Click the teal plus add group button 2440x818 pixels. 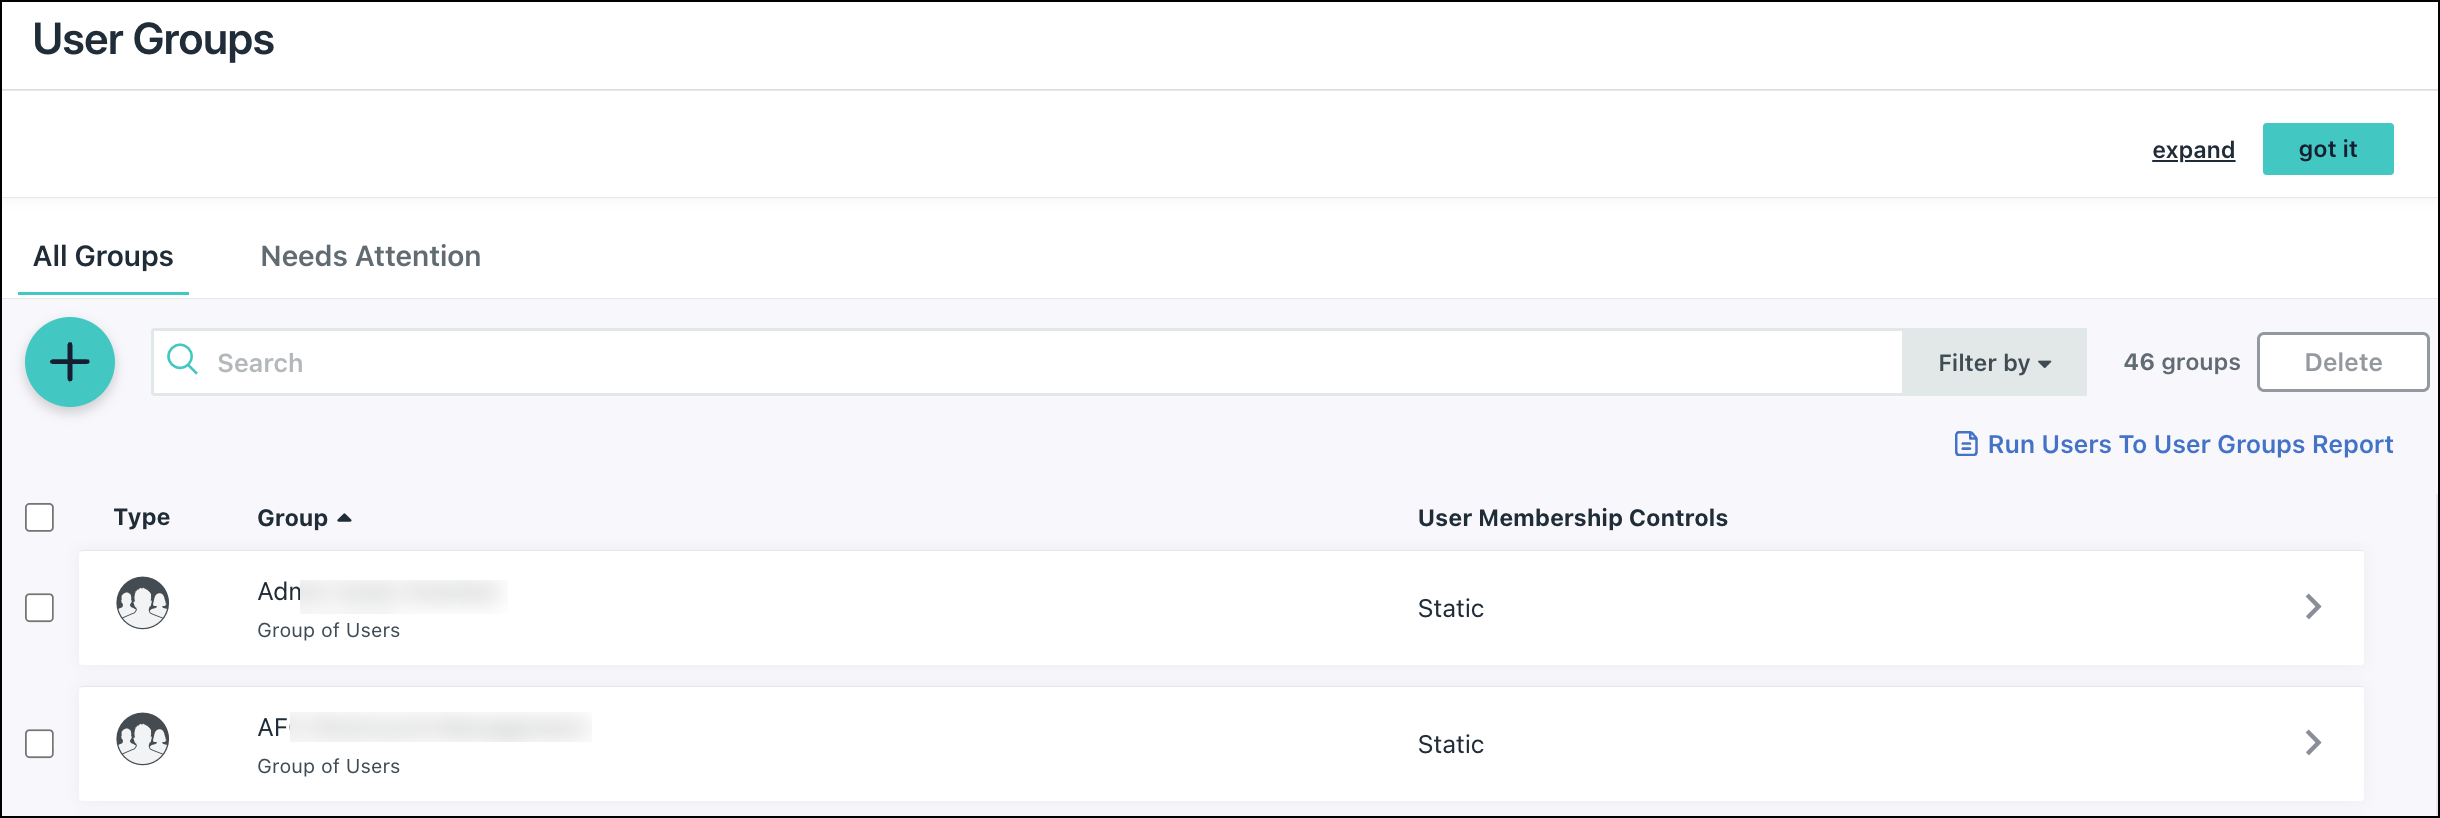pyautogui.click(x=70, y=362)
